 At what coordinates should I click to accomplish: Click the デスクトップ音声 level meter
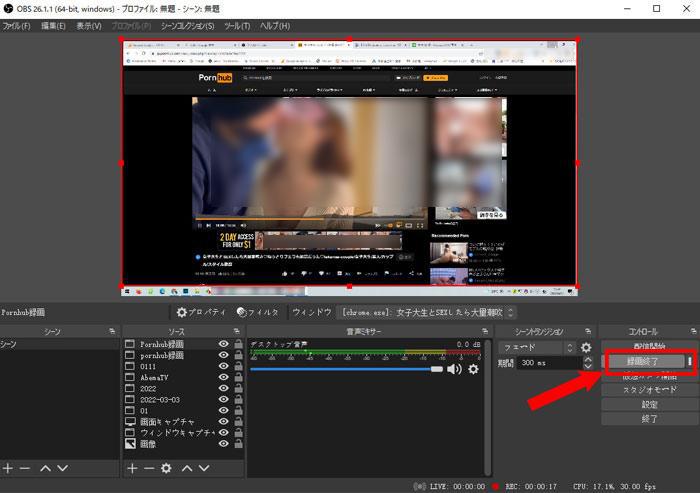coord(365,354)
